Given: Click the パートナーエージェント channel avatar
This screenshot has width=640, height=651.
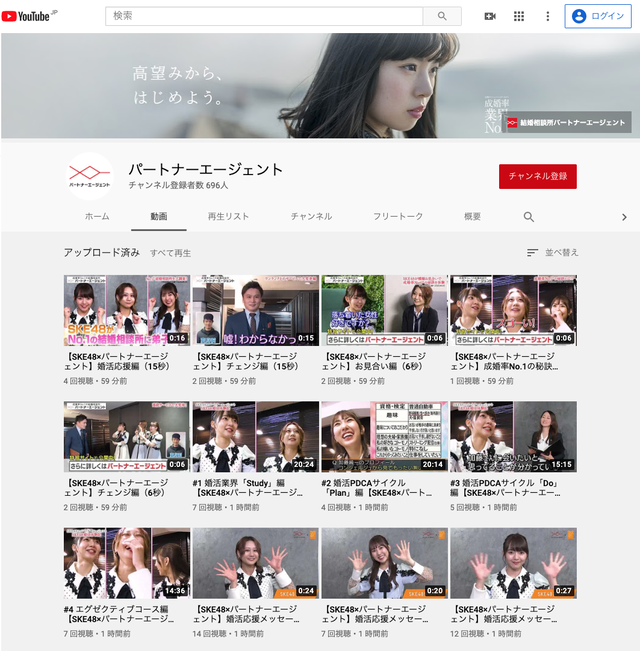Looking at the screenshot, I should click(x=90, y=176).
